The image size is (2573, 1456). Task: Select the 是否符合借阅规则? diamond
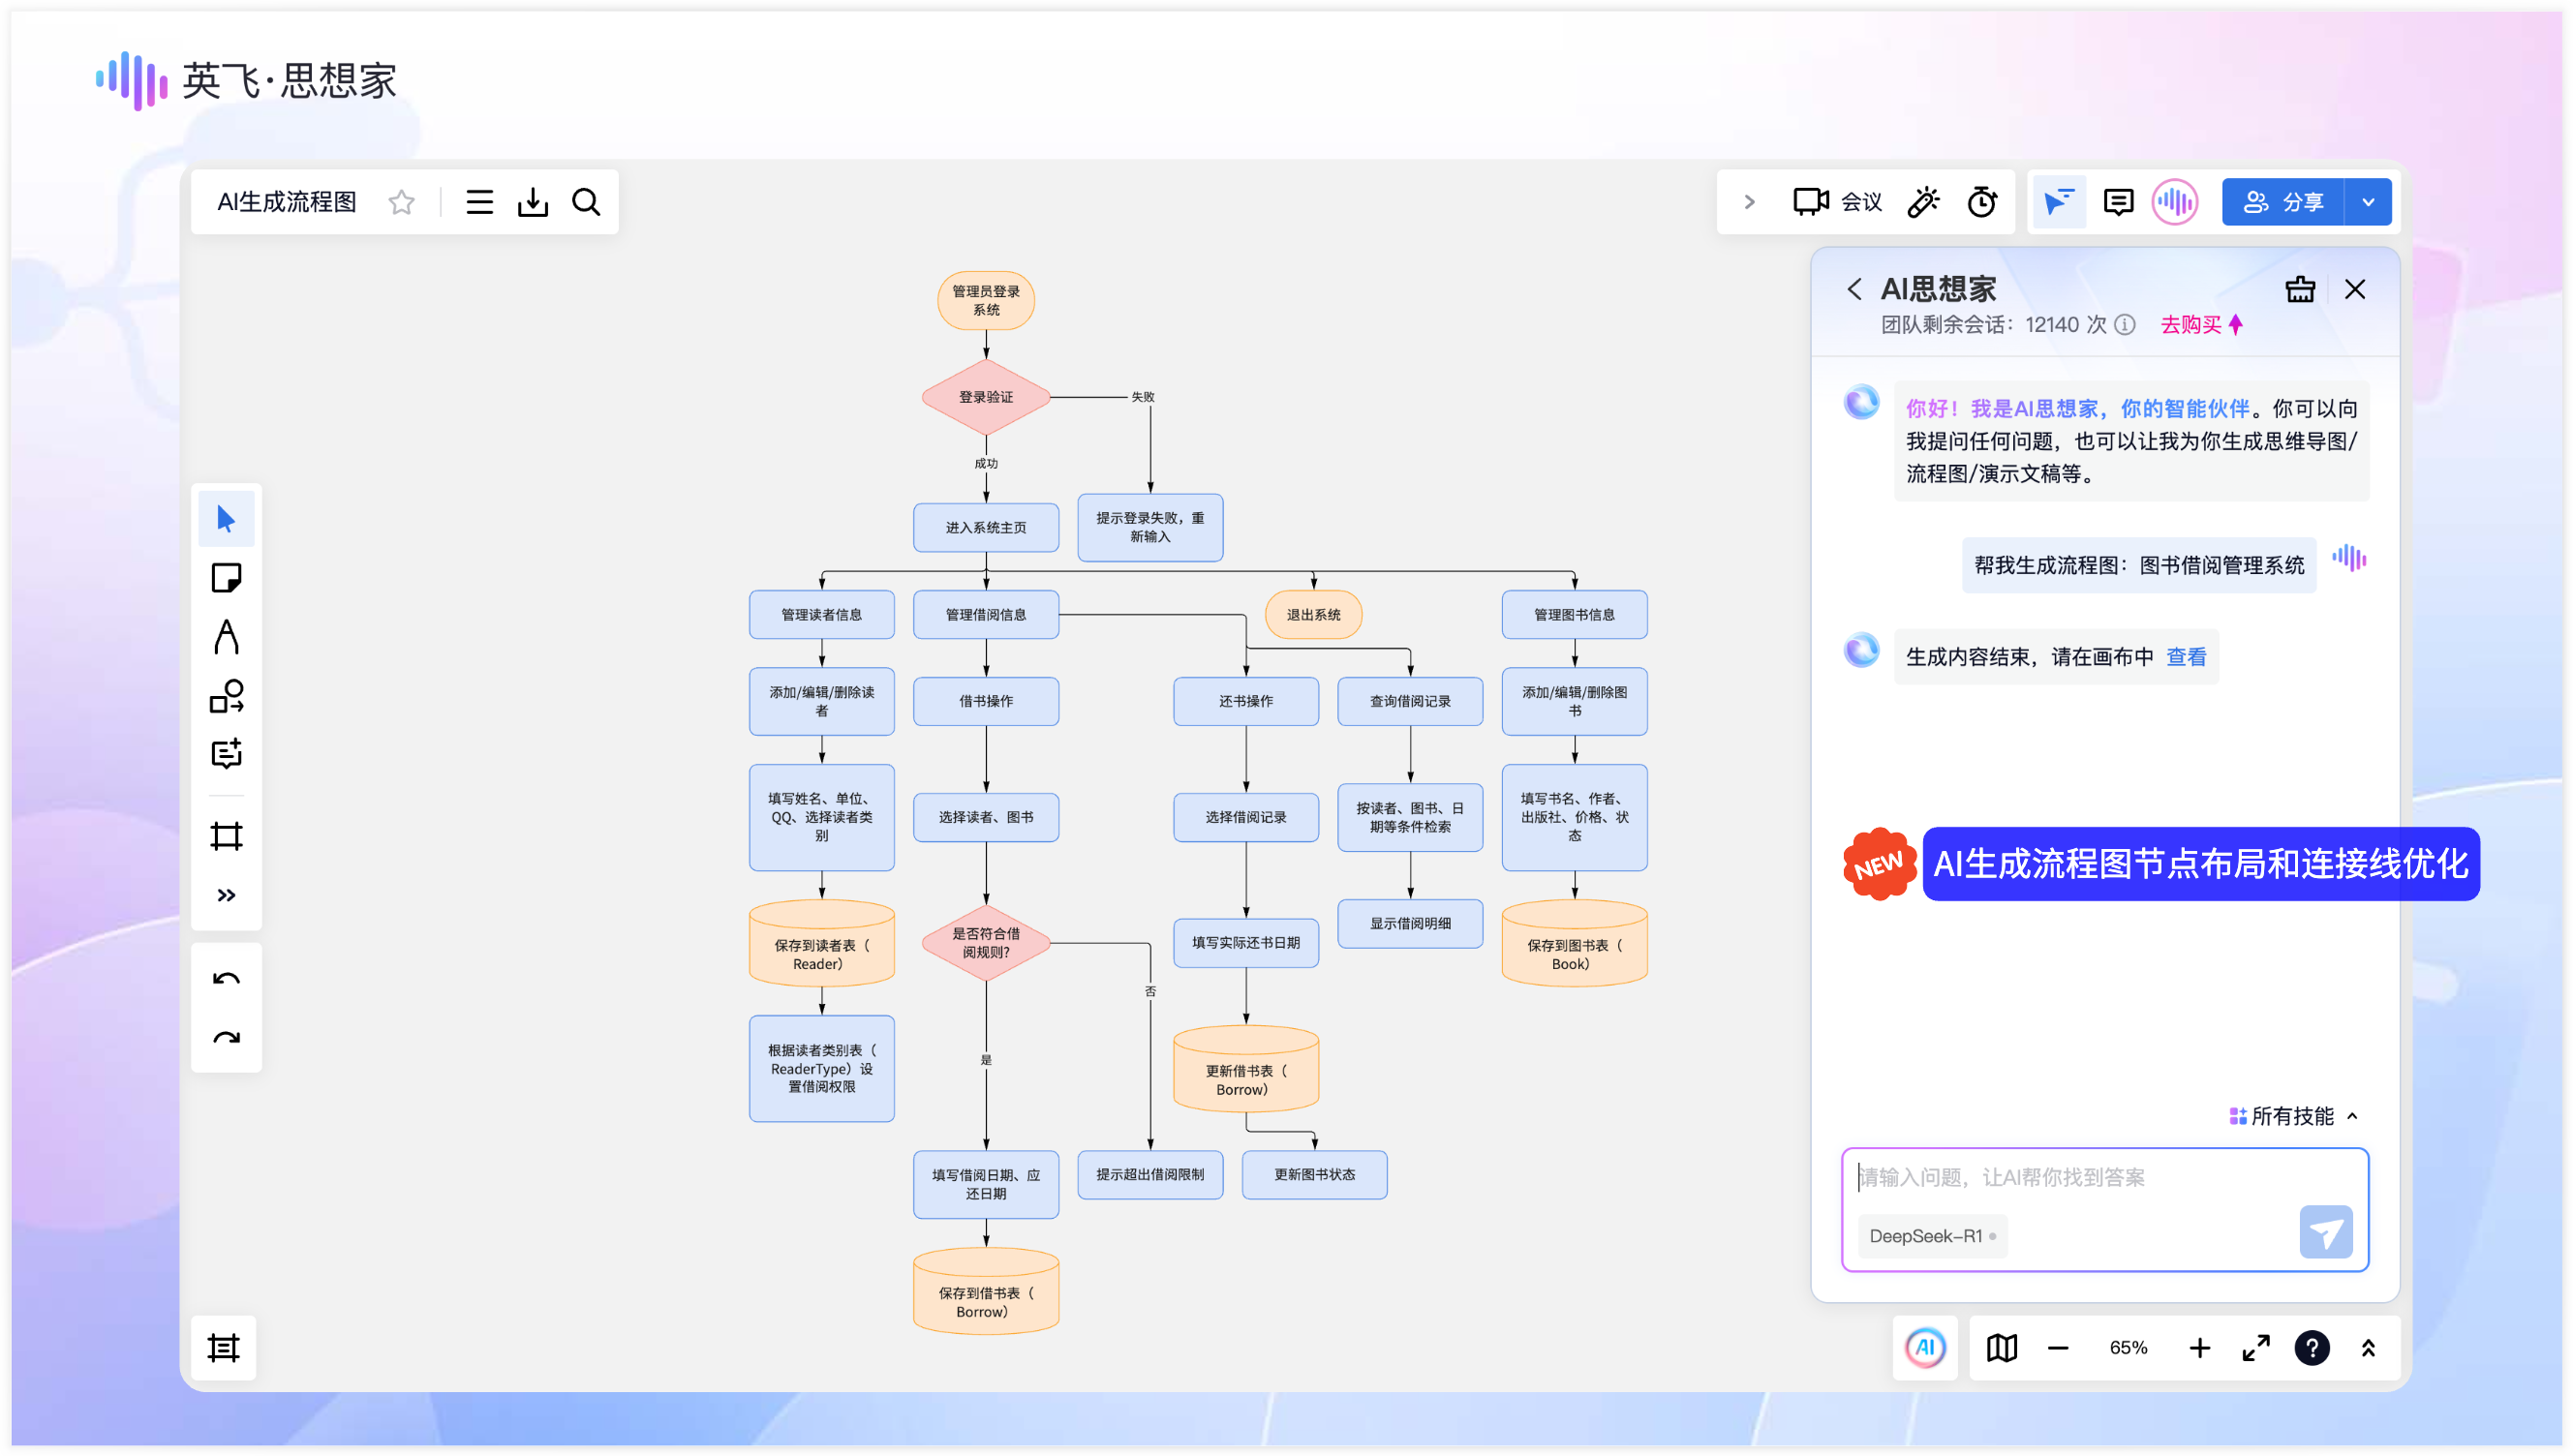985,942
